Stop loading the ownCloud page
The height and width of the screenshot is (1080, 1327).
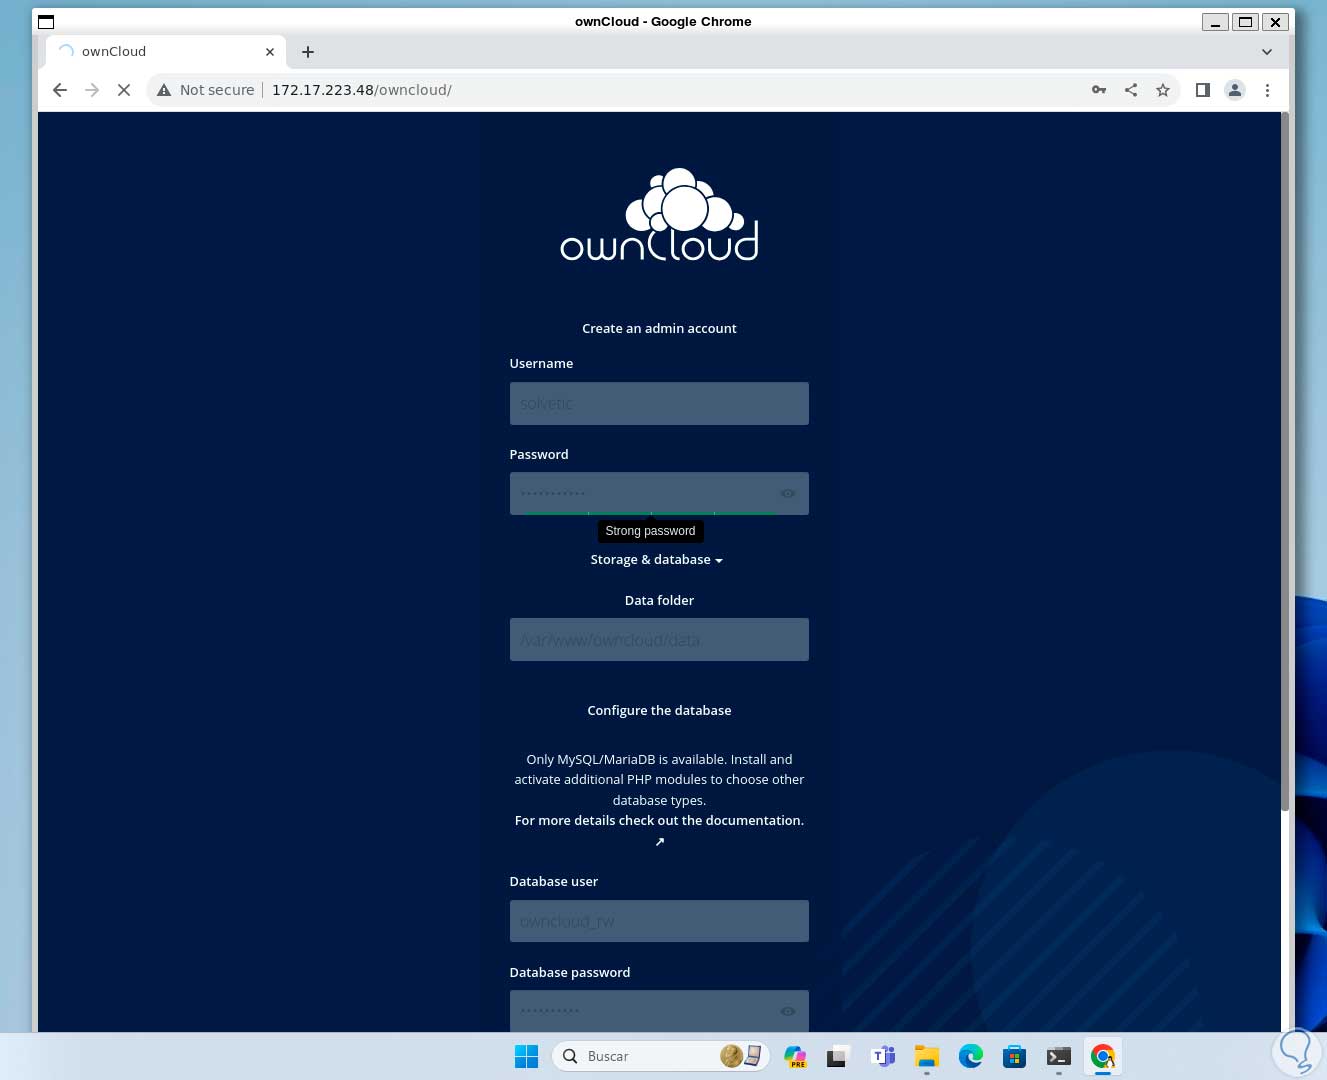pos(124,90)
